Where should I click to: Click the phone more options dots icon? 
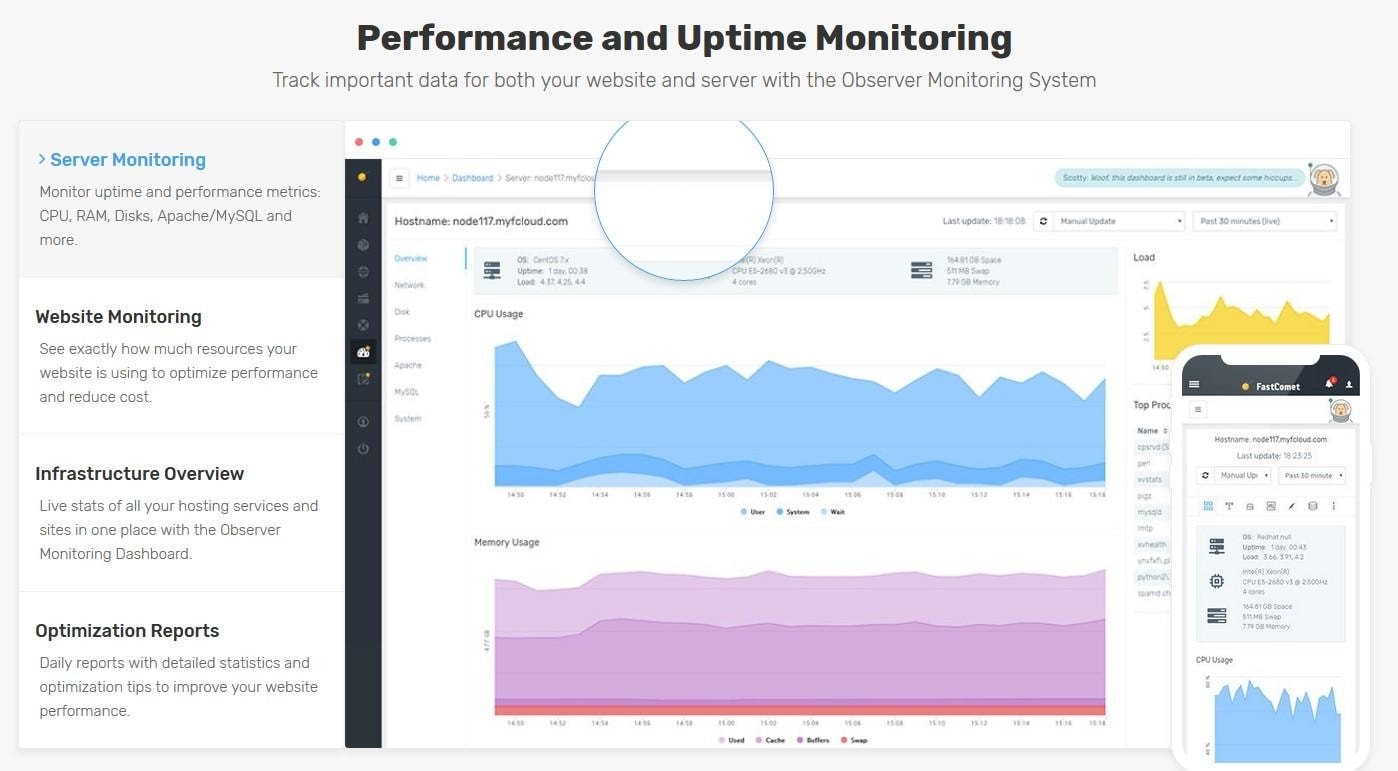tap(1333, 506)
